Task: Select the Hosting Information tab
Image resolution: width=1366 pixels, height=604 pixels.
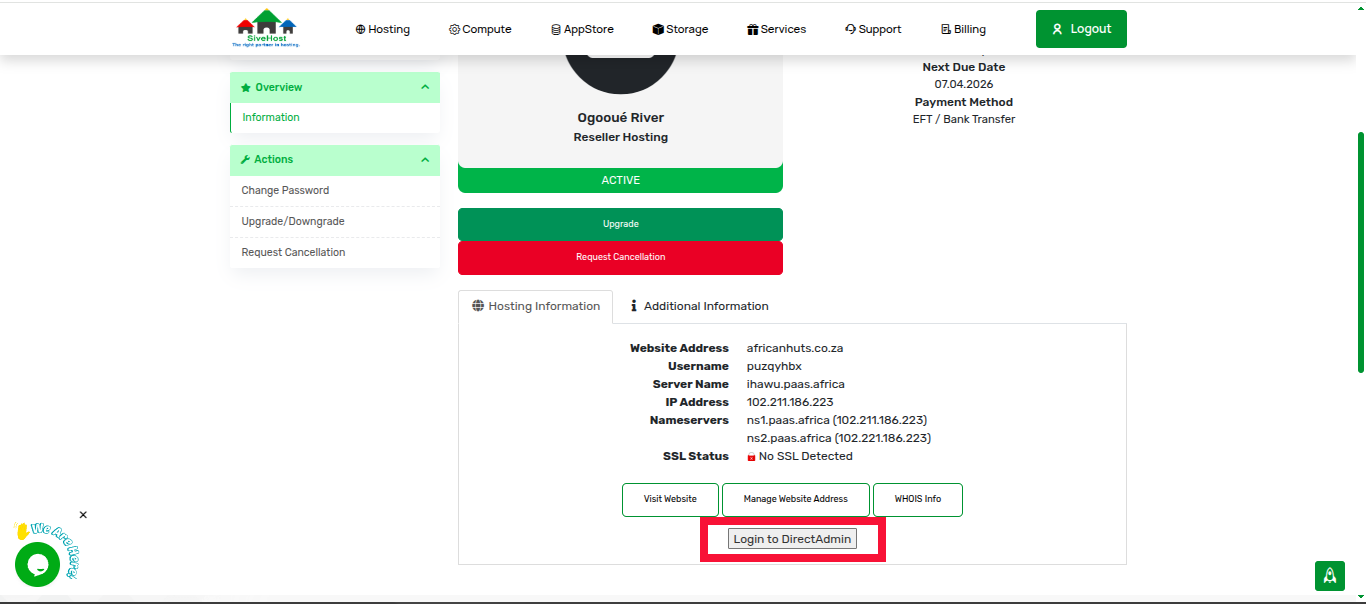Action: pos(535,306)
